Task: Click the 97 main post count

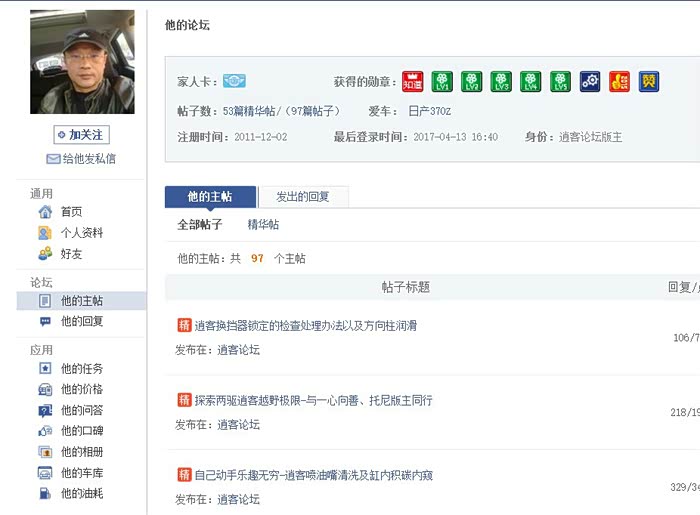Action: point(257,258)
